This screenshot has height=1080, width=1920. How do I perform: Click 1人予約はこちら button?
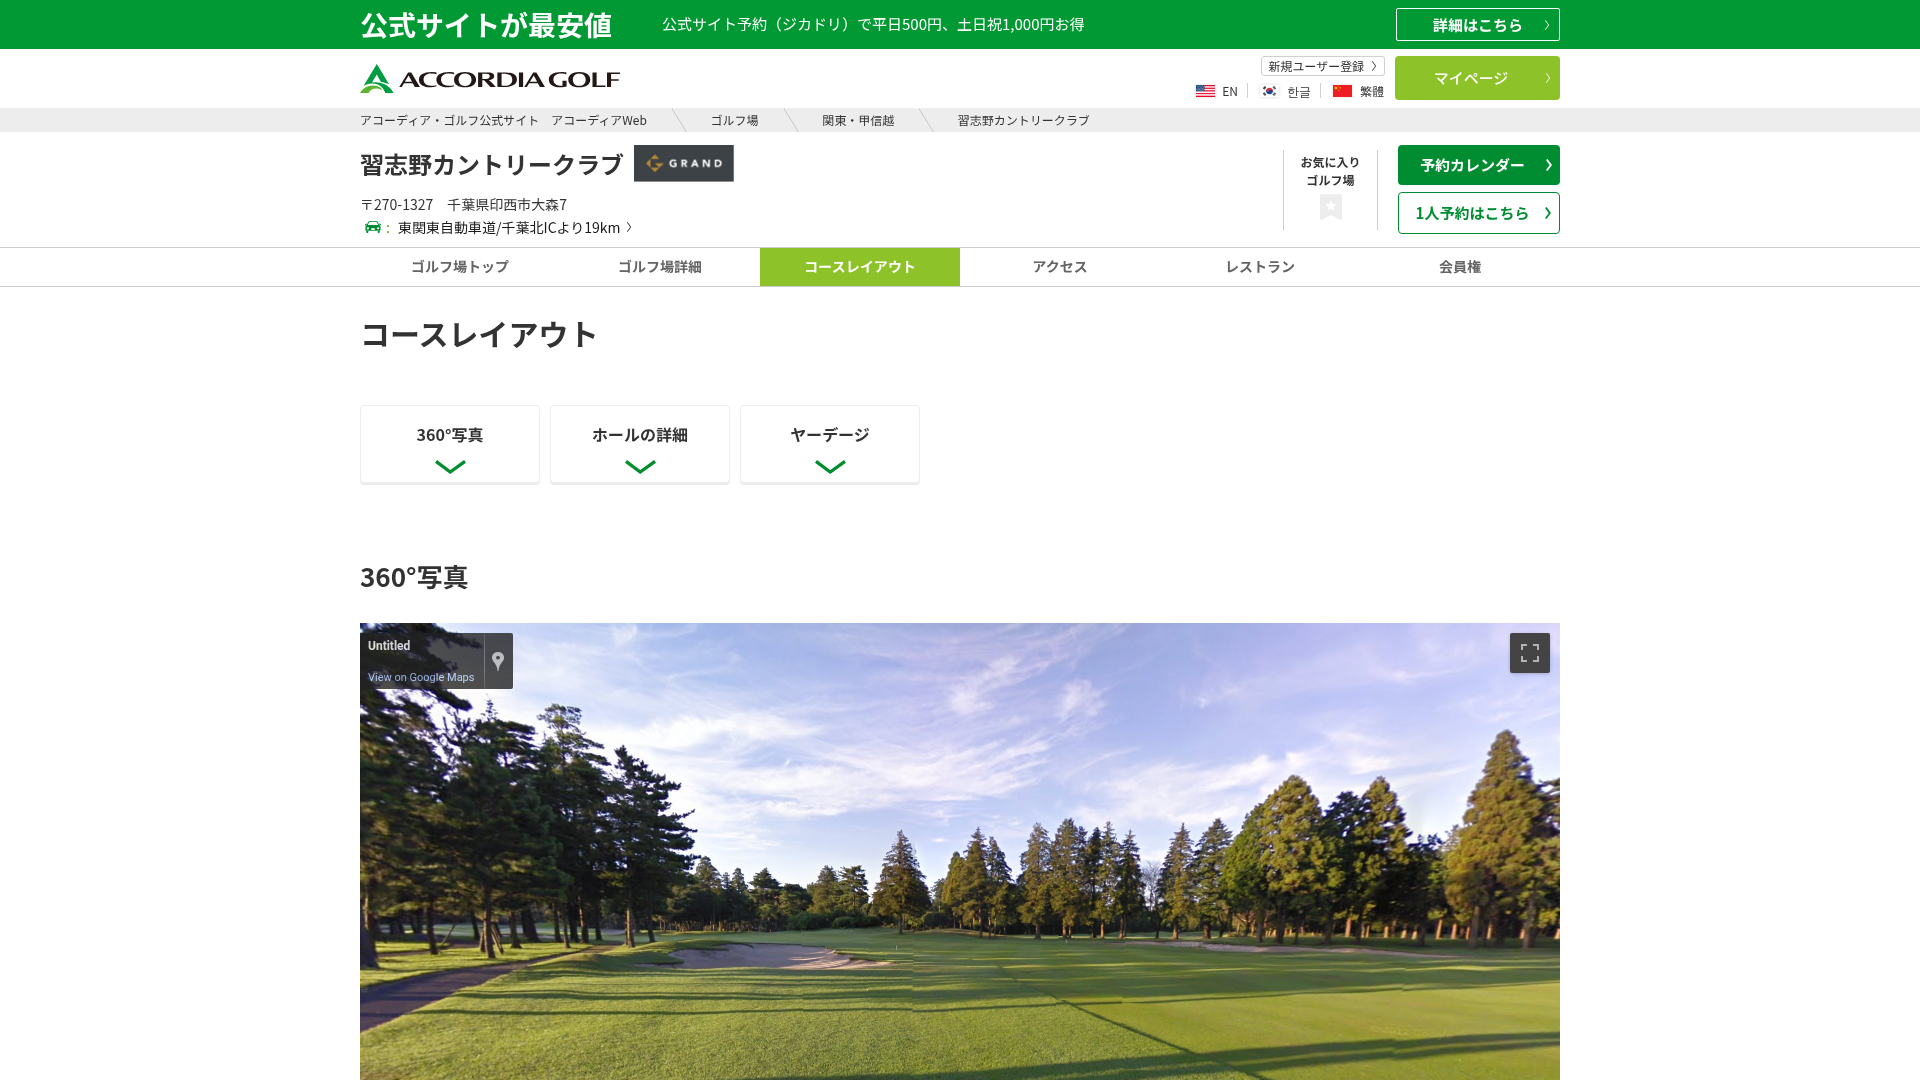point(1479,213)
